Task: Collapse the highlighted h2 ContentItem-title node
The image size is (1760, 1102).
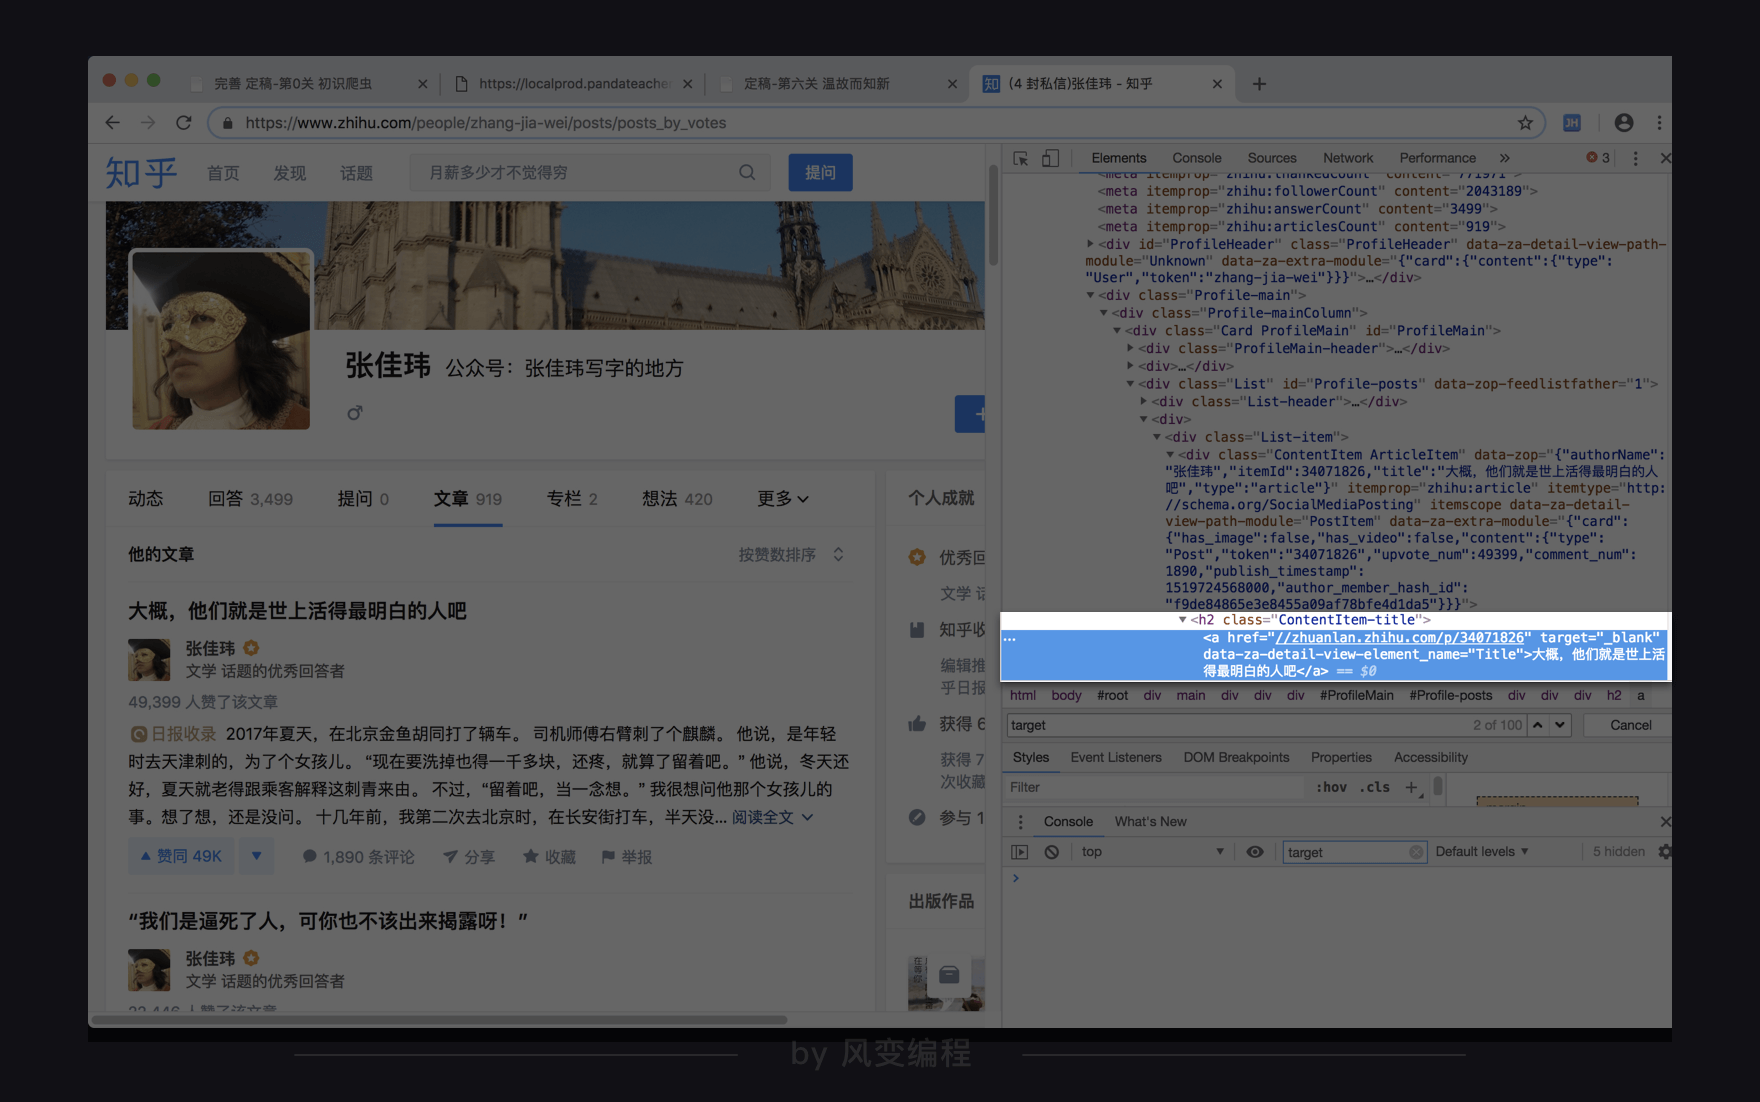Action: click(1184, 619)
